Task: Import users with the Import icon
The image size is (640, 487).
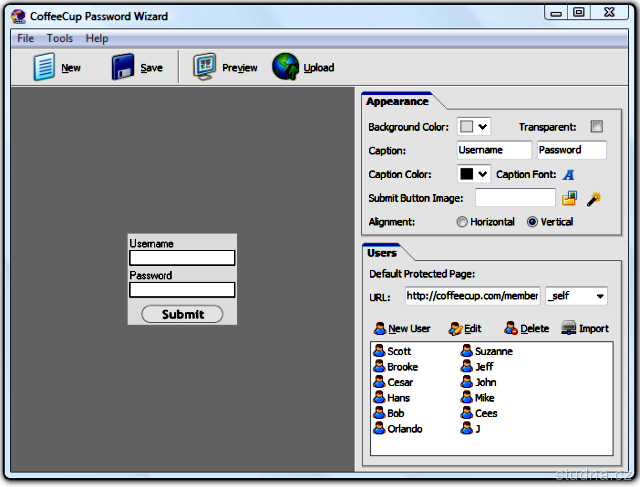Action: coord(569,328)
